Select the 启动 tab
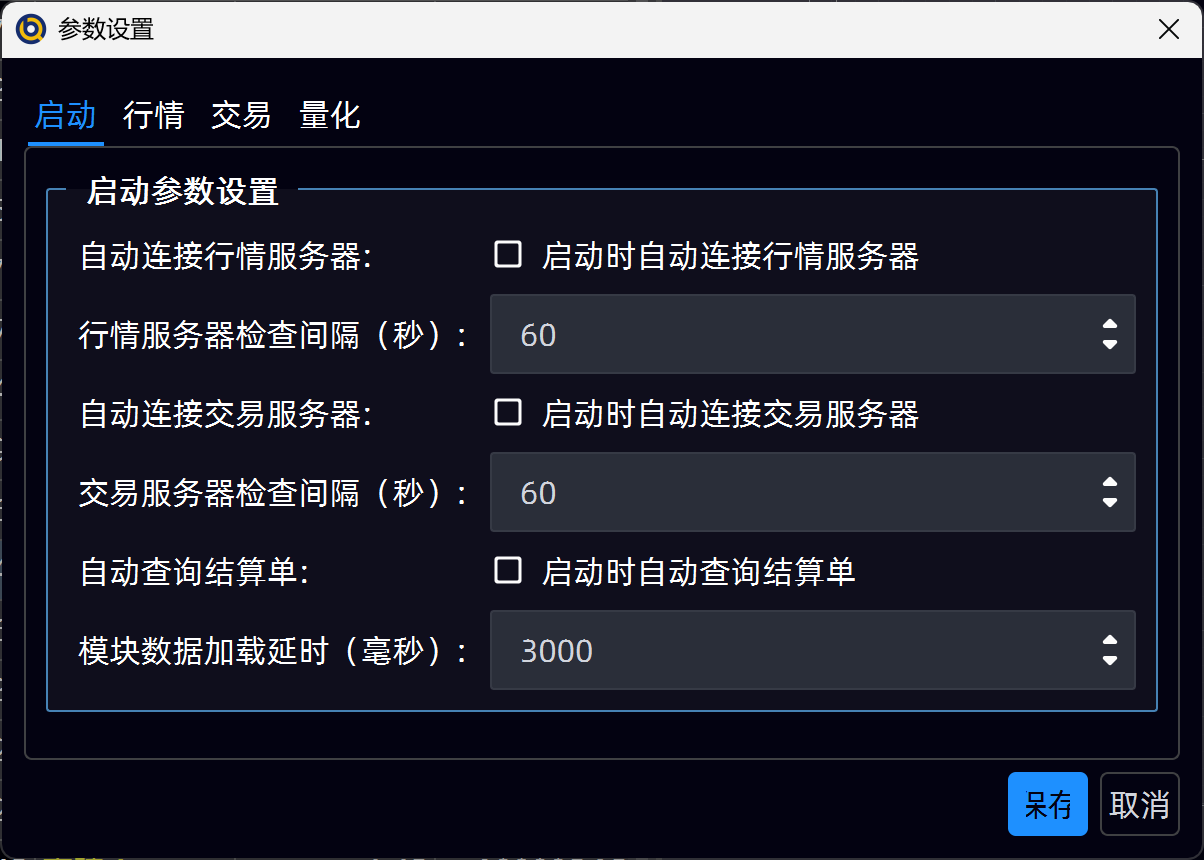 click(65, 116)
